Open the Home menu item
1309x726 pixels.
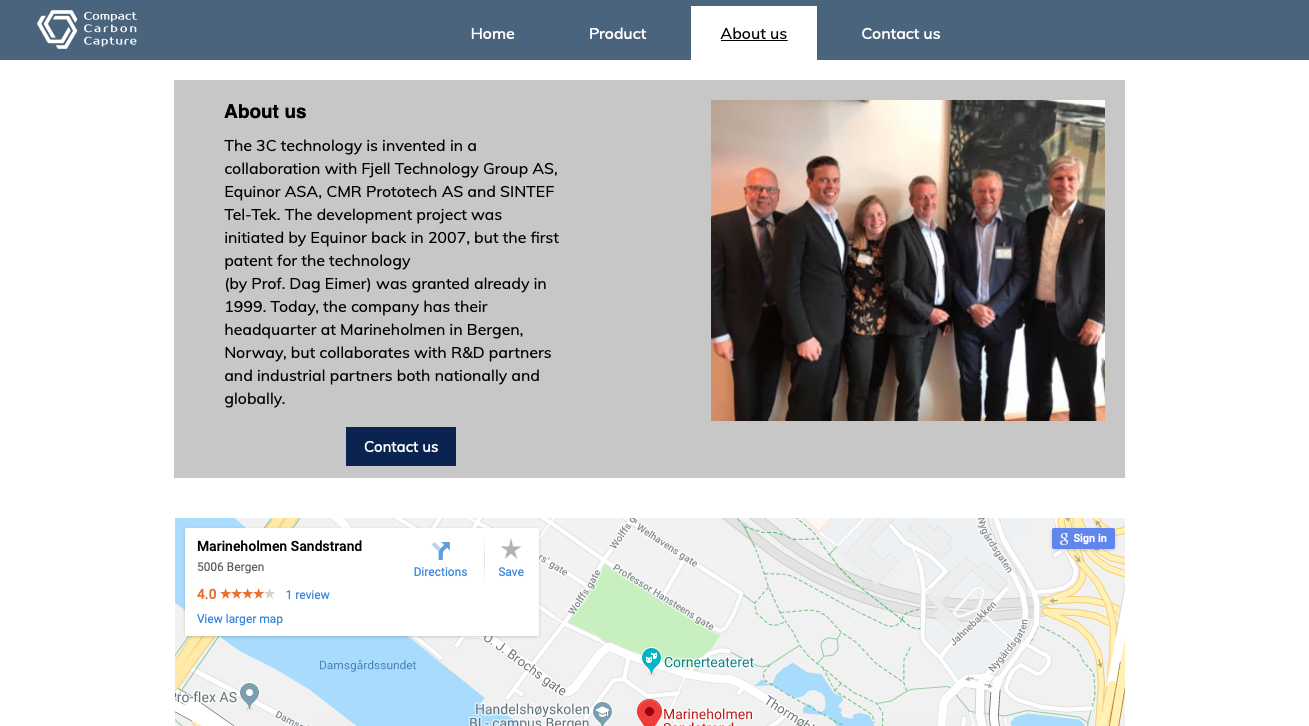tap(492, 33)
